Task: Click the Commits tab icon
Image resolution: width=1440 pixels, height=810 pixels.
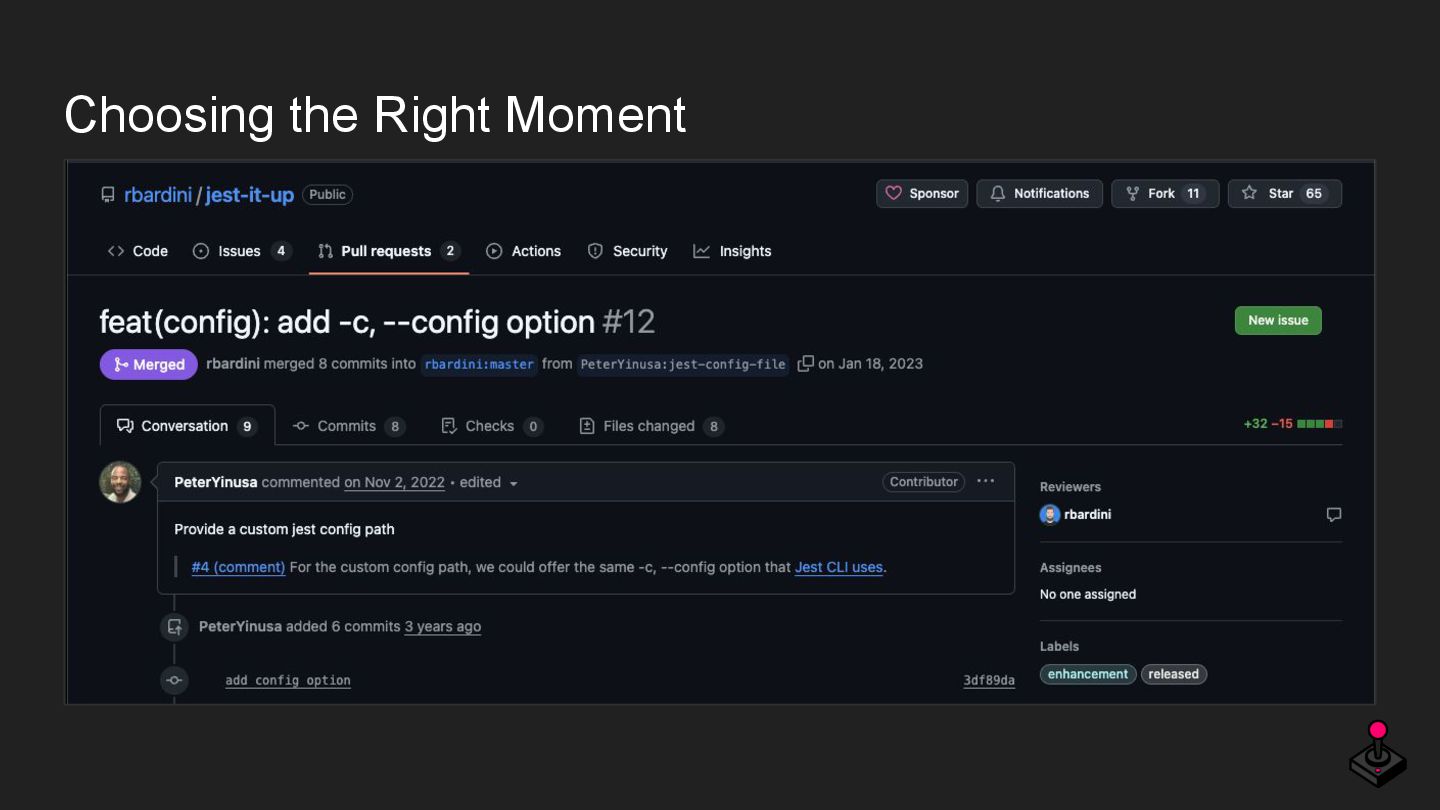Action: click(x=301, y=426)
